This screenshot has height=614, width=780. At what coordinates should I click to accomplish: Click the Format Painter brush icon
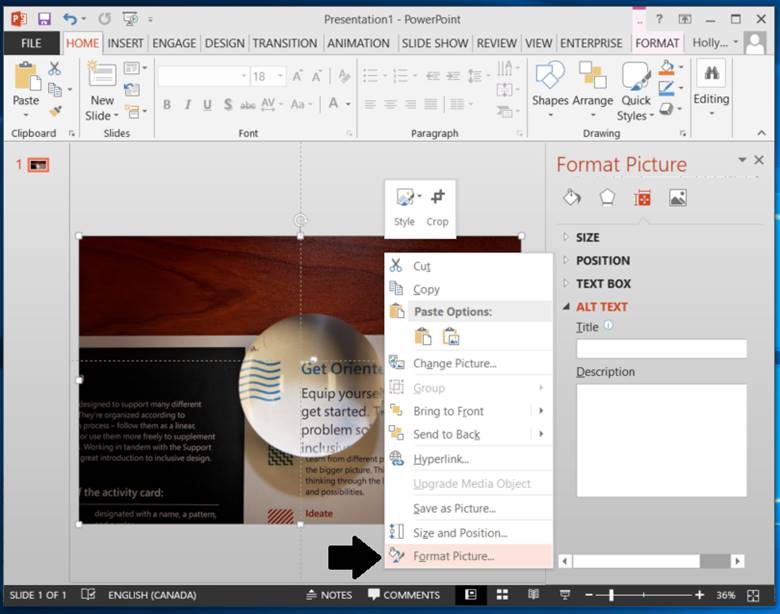tap(55, 111)
